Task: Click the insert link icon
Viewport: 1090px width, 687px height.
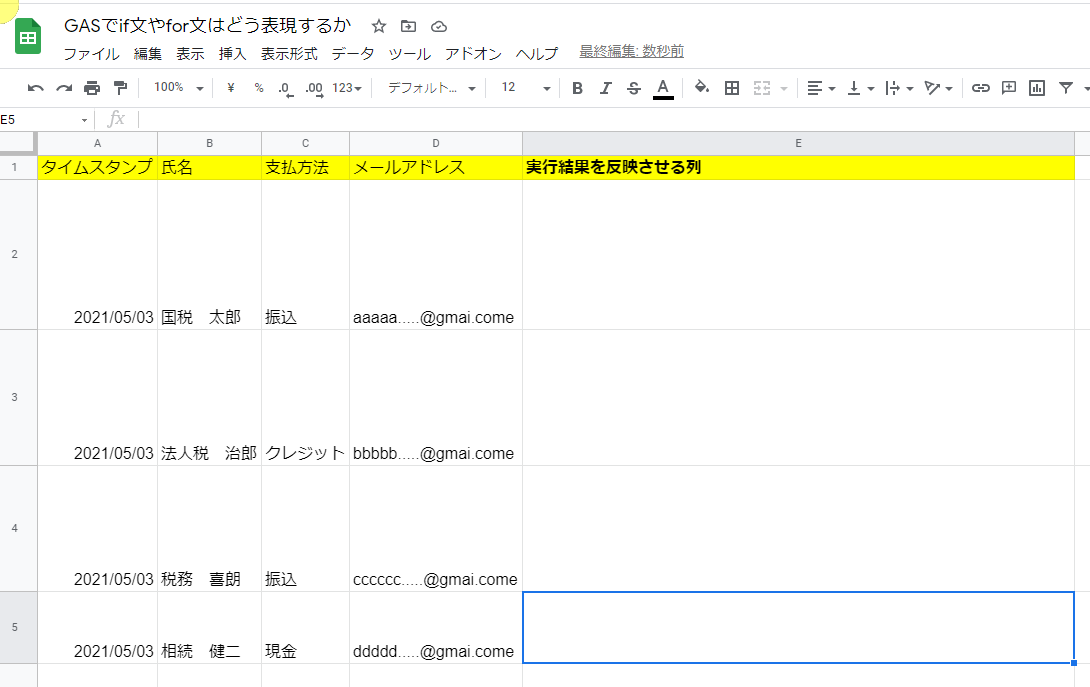Action: click(x=981, y=88)
